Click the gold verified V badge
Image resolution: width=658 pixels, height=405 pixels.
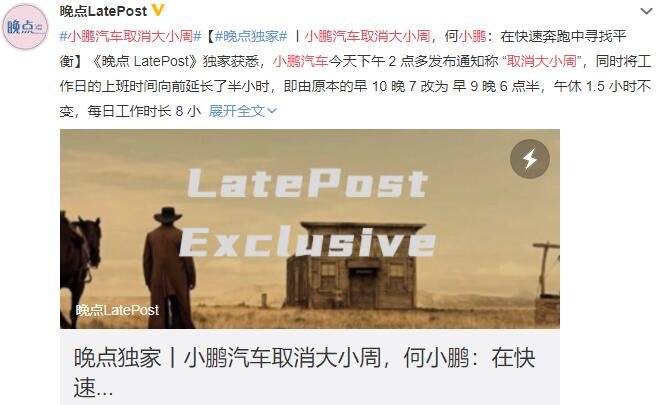pos(158,10)
